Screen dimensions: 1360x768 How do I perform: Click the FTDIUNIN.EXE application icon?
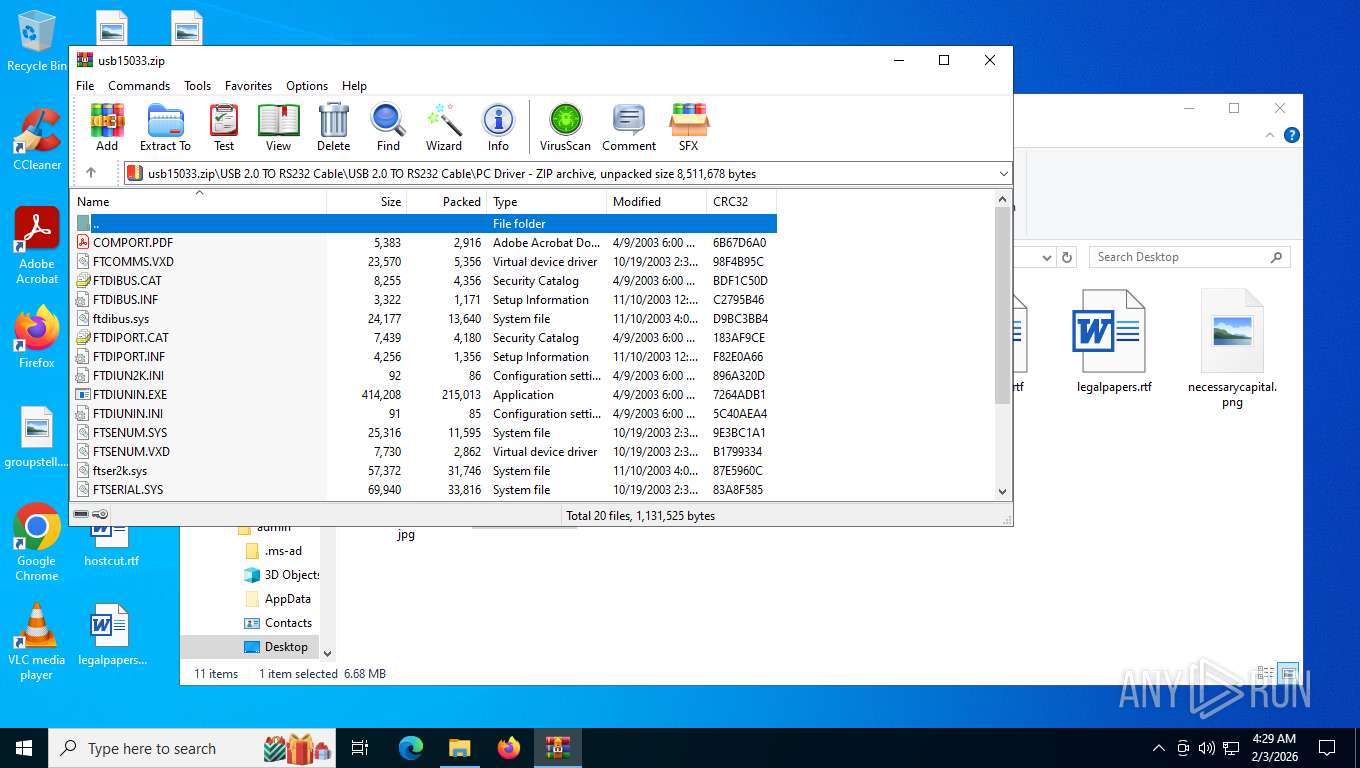pos(84,394)
